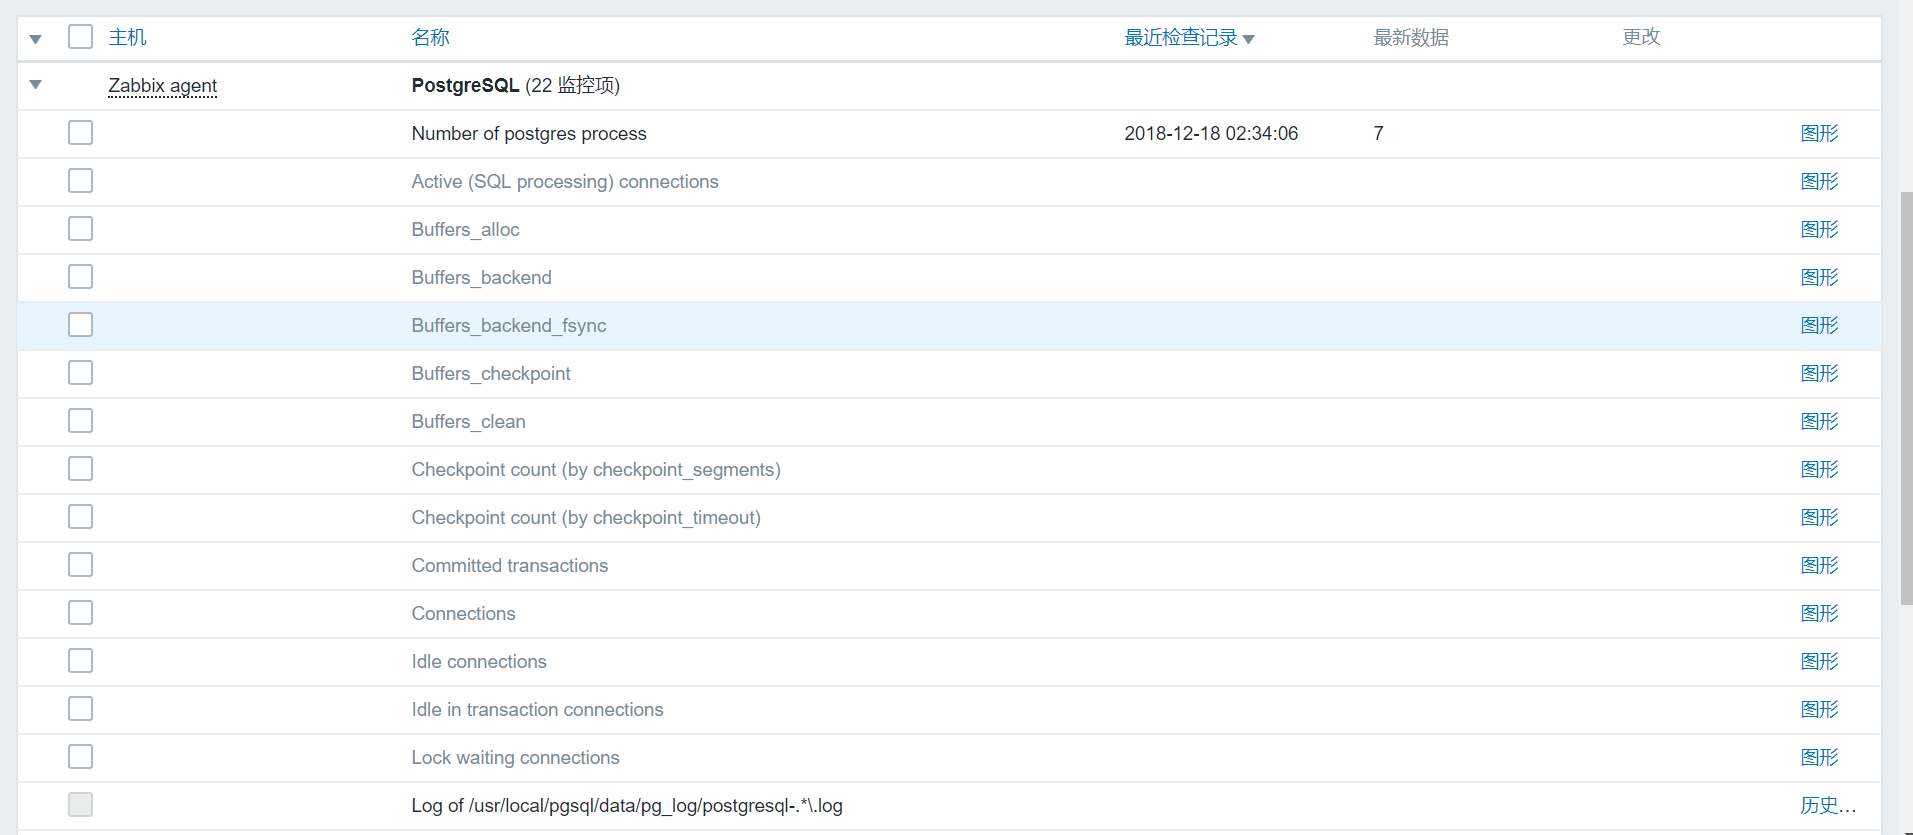Toggle the select-all checkbox in header

coord(81,37)
